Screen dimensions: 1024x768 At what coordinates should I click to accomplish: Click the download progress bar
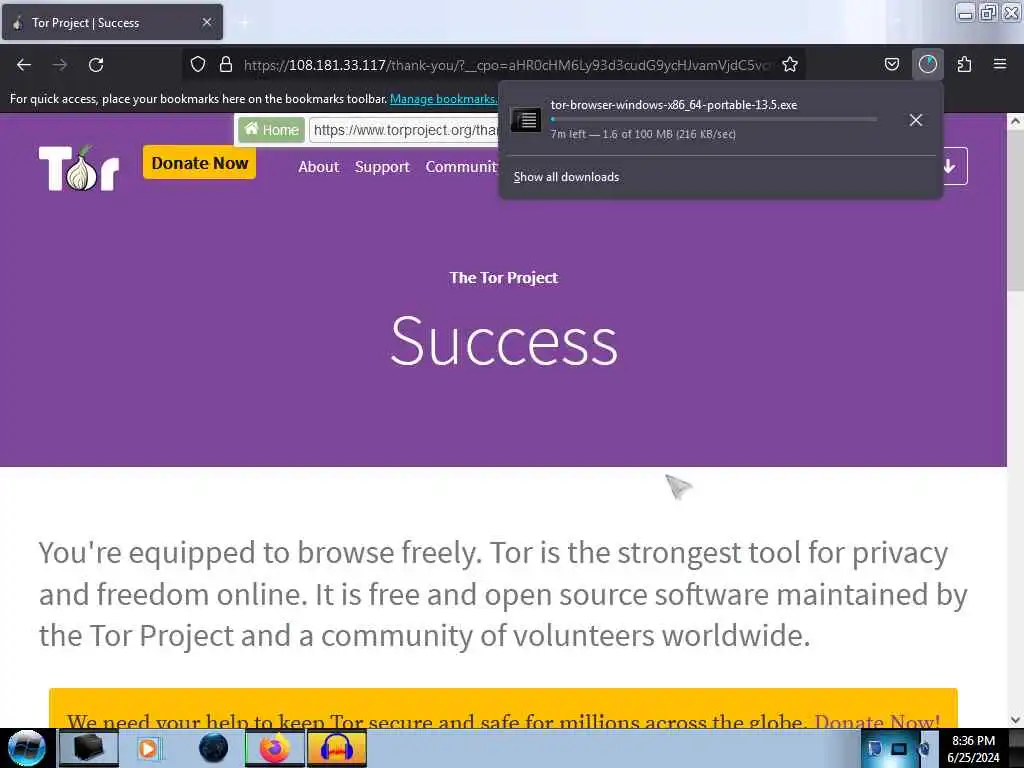[714, 119]
